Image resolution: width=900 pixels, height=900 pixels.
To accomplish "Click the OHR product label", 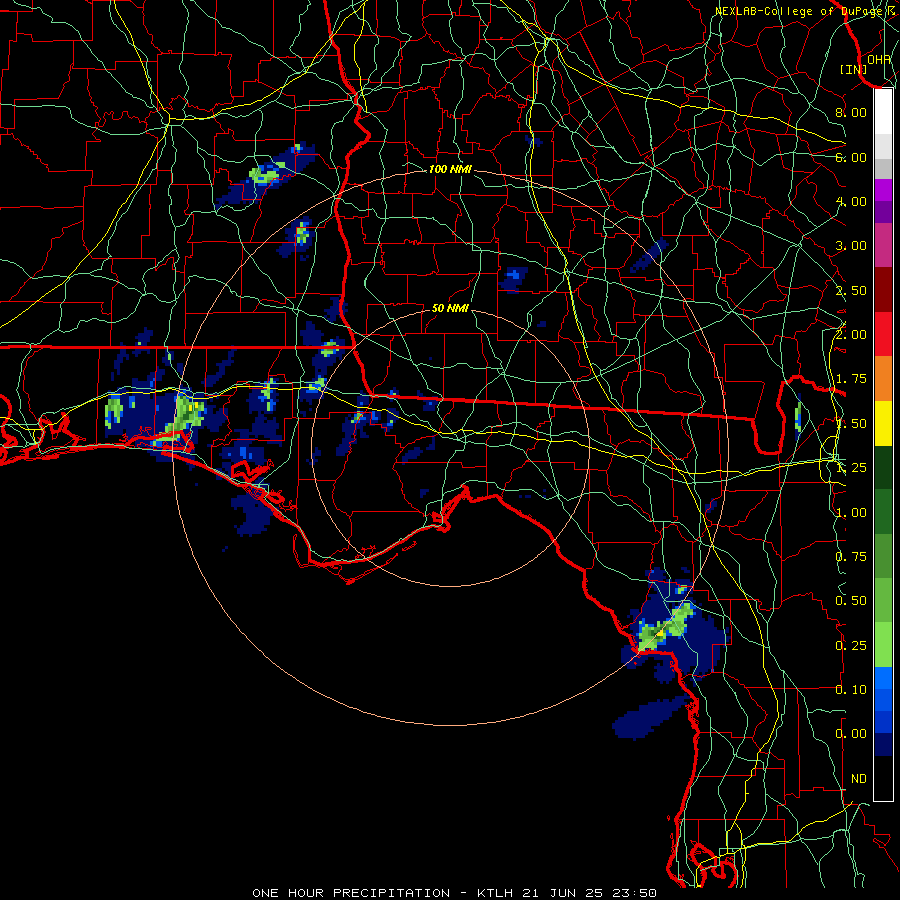I will click(879, 59).
